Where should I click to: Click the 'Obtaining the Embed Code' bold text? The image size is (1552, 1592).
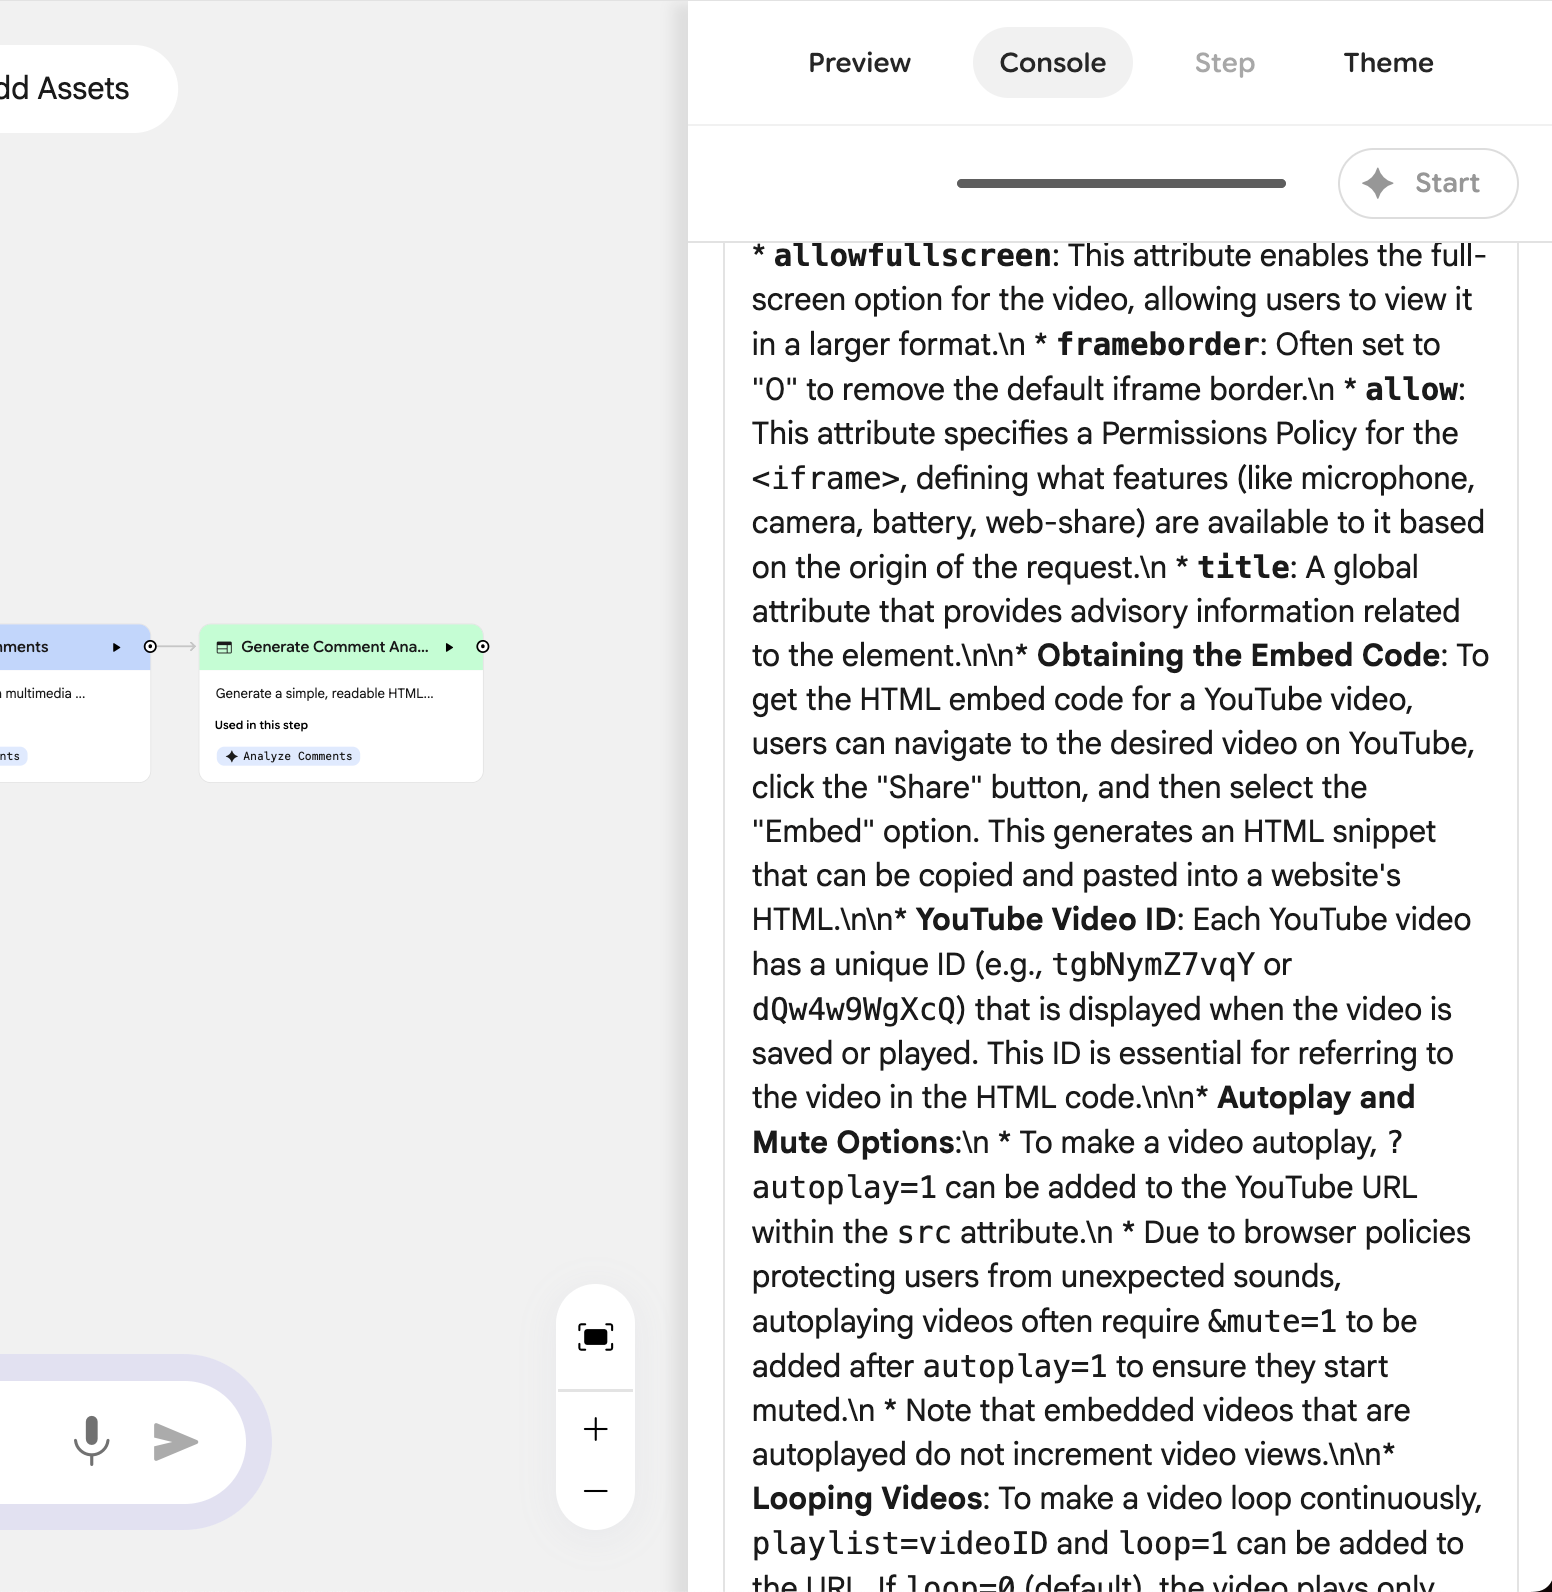[x=1238, y=655]
